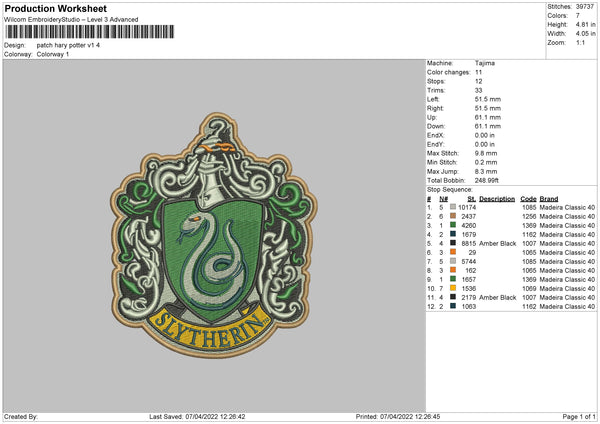Click 'Madeira Classic 40' brand in stop 12

coord(567,307)
